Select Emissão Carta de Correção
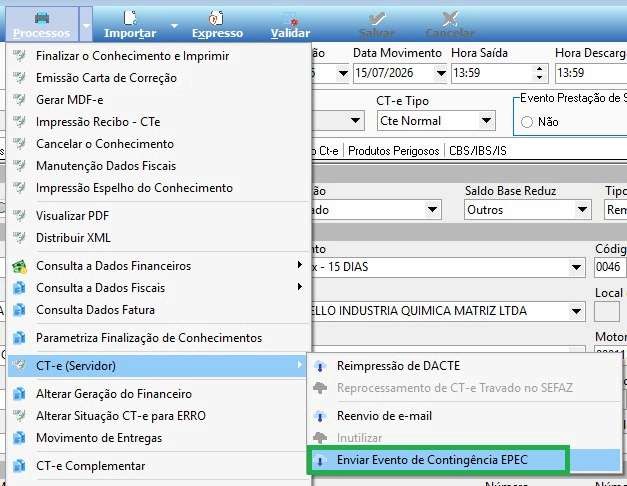 tap(106, 78)
